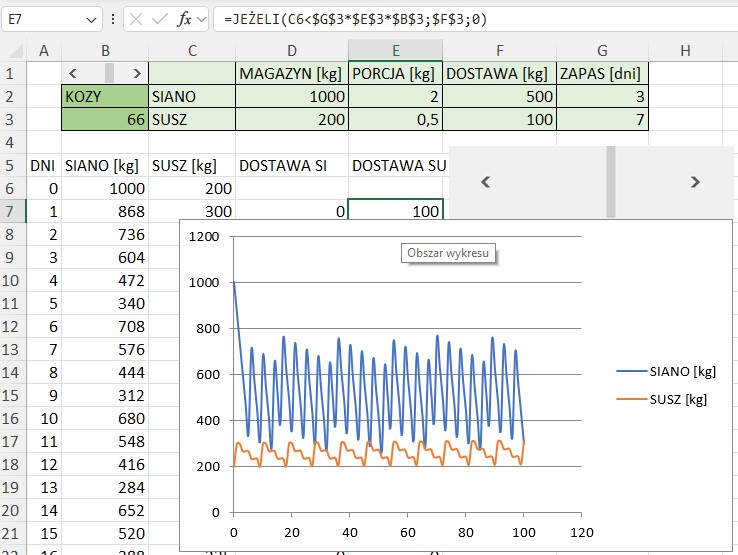
Task: Click right arrow of small scrollbar in B1
Action: 137,73
